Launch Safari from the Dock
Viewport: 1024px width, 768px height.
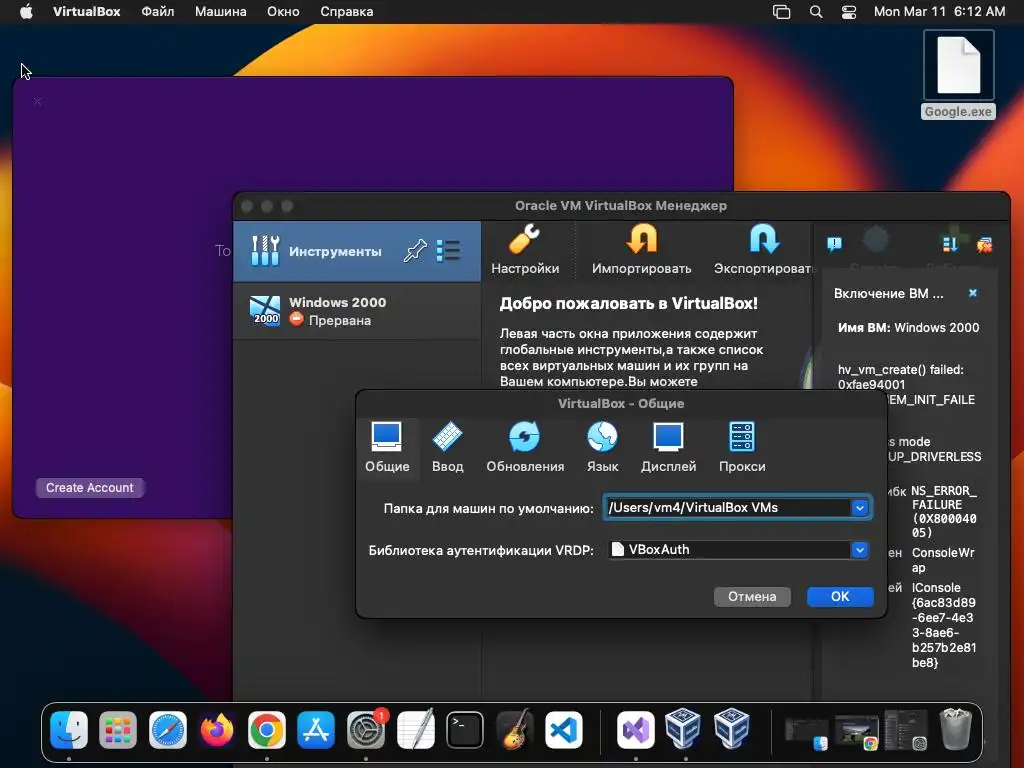[x=168, y=729]
